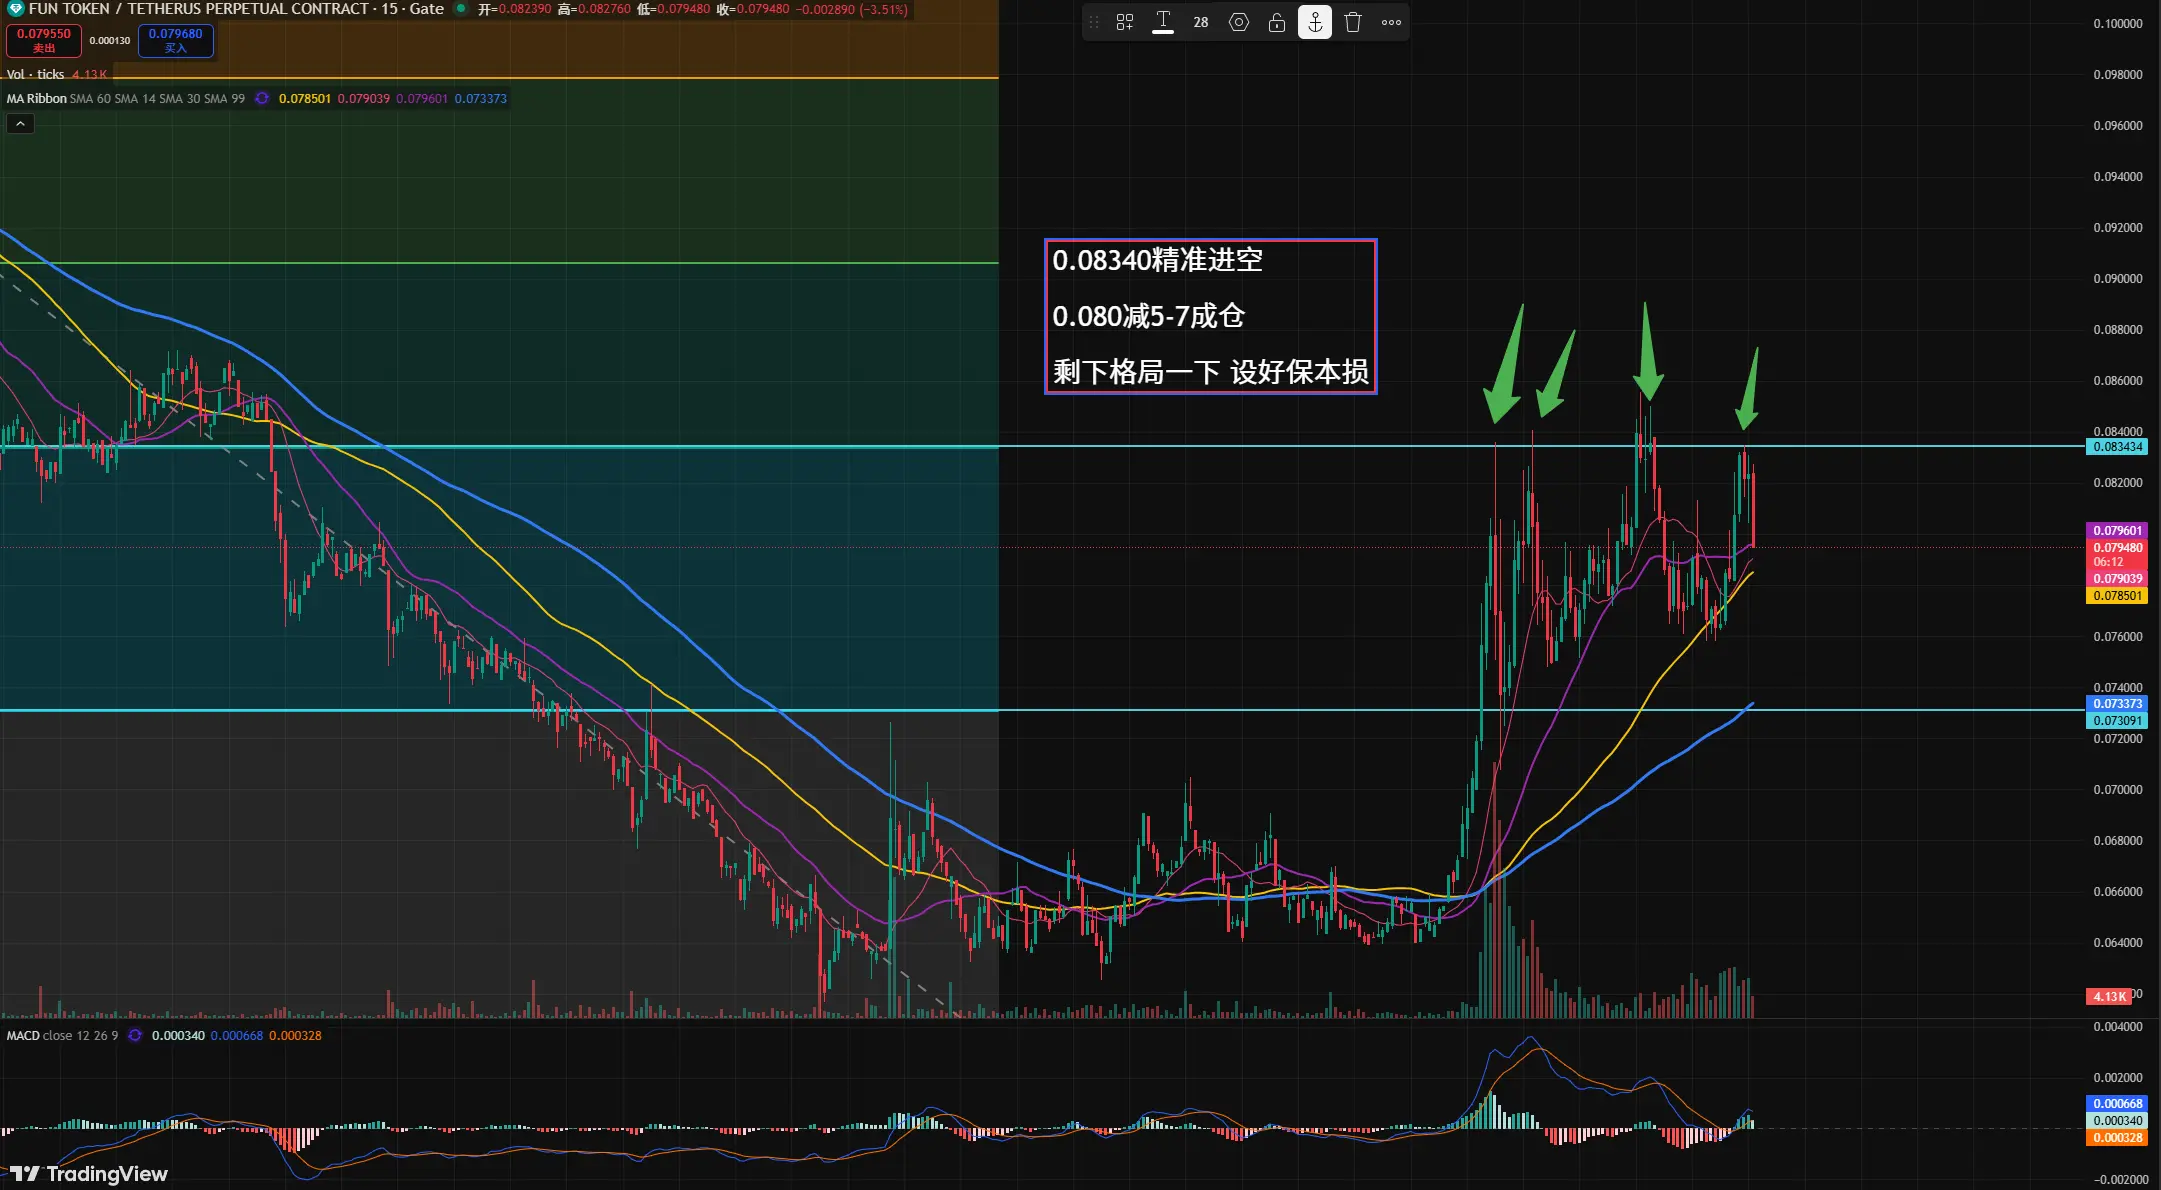
Task: Click the Vol ticks indicator label
Action: 35,74
